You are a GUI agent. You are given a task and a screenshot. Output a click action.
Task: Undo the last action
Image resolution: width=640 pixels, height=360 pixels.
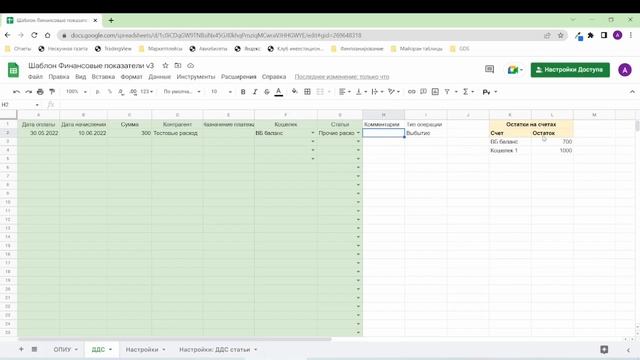[16, 92]
